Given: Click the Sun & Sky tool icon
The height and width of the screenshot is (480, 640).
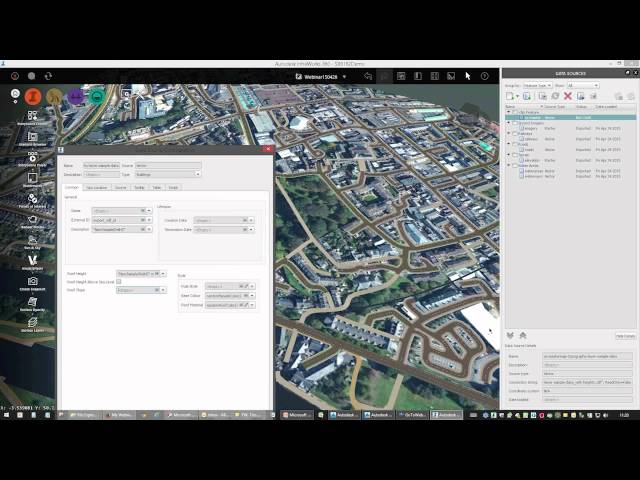Looking at the screenshot, I should point(32,240).
